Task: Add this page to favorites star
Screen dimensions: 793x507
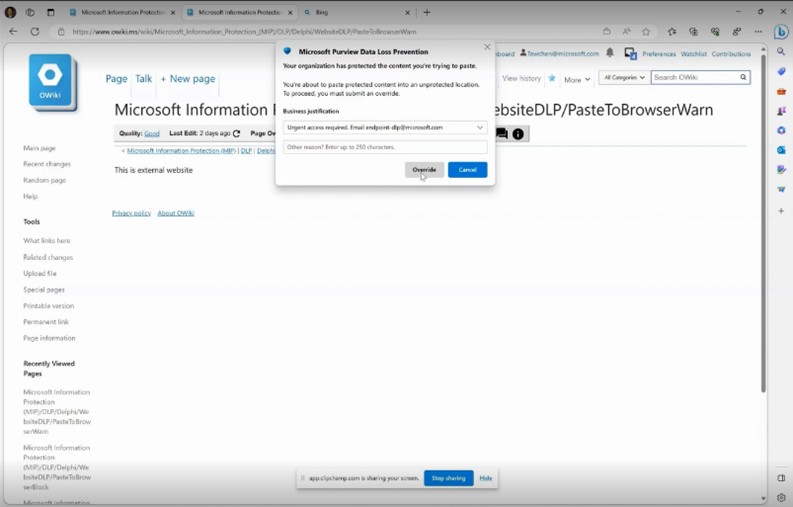Action: tap(646, 31)
